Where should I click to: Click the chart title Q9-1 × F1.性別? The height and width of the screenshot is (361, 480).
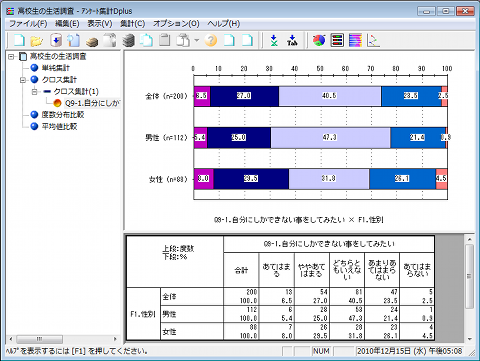[x=298, y=220]
